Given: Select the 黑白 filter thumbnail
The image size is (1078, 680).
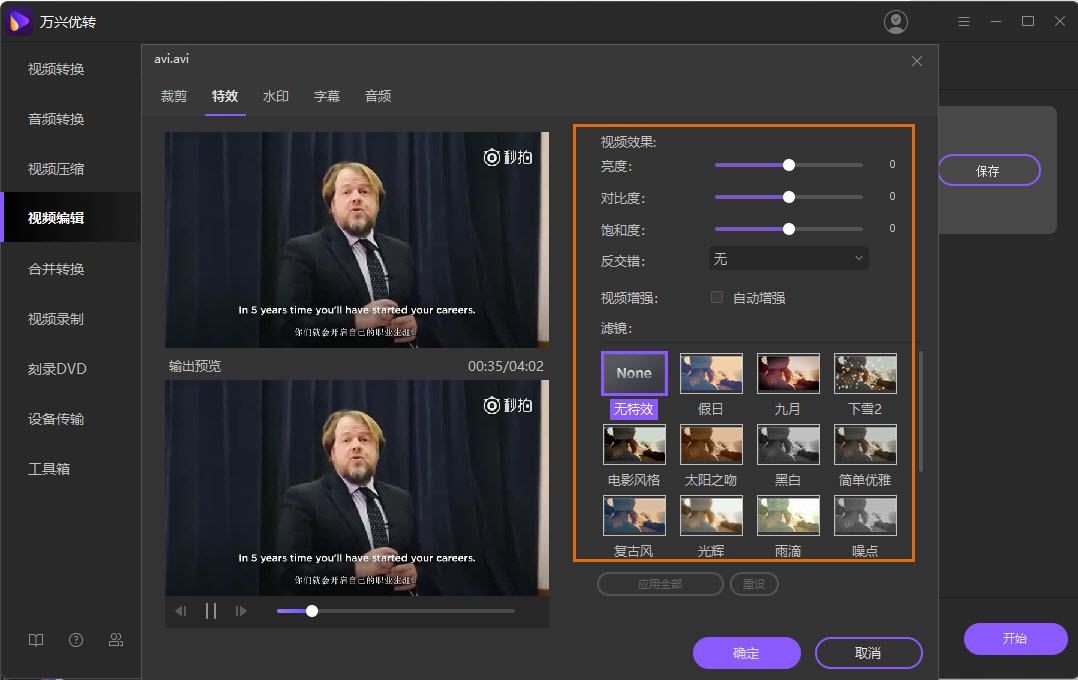Looking at the screenshot, I should click(x=788, y=445).
